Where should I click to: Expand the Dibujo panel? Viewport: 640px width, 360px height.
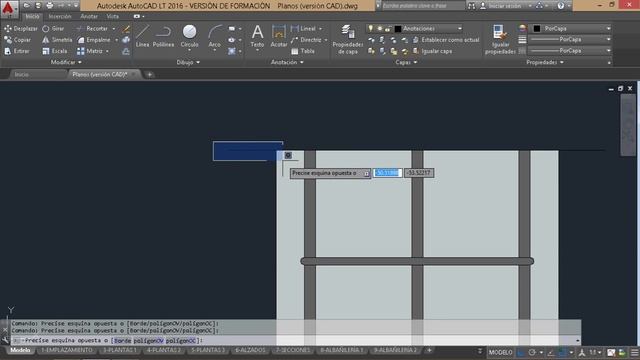[188, 62]
